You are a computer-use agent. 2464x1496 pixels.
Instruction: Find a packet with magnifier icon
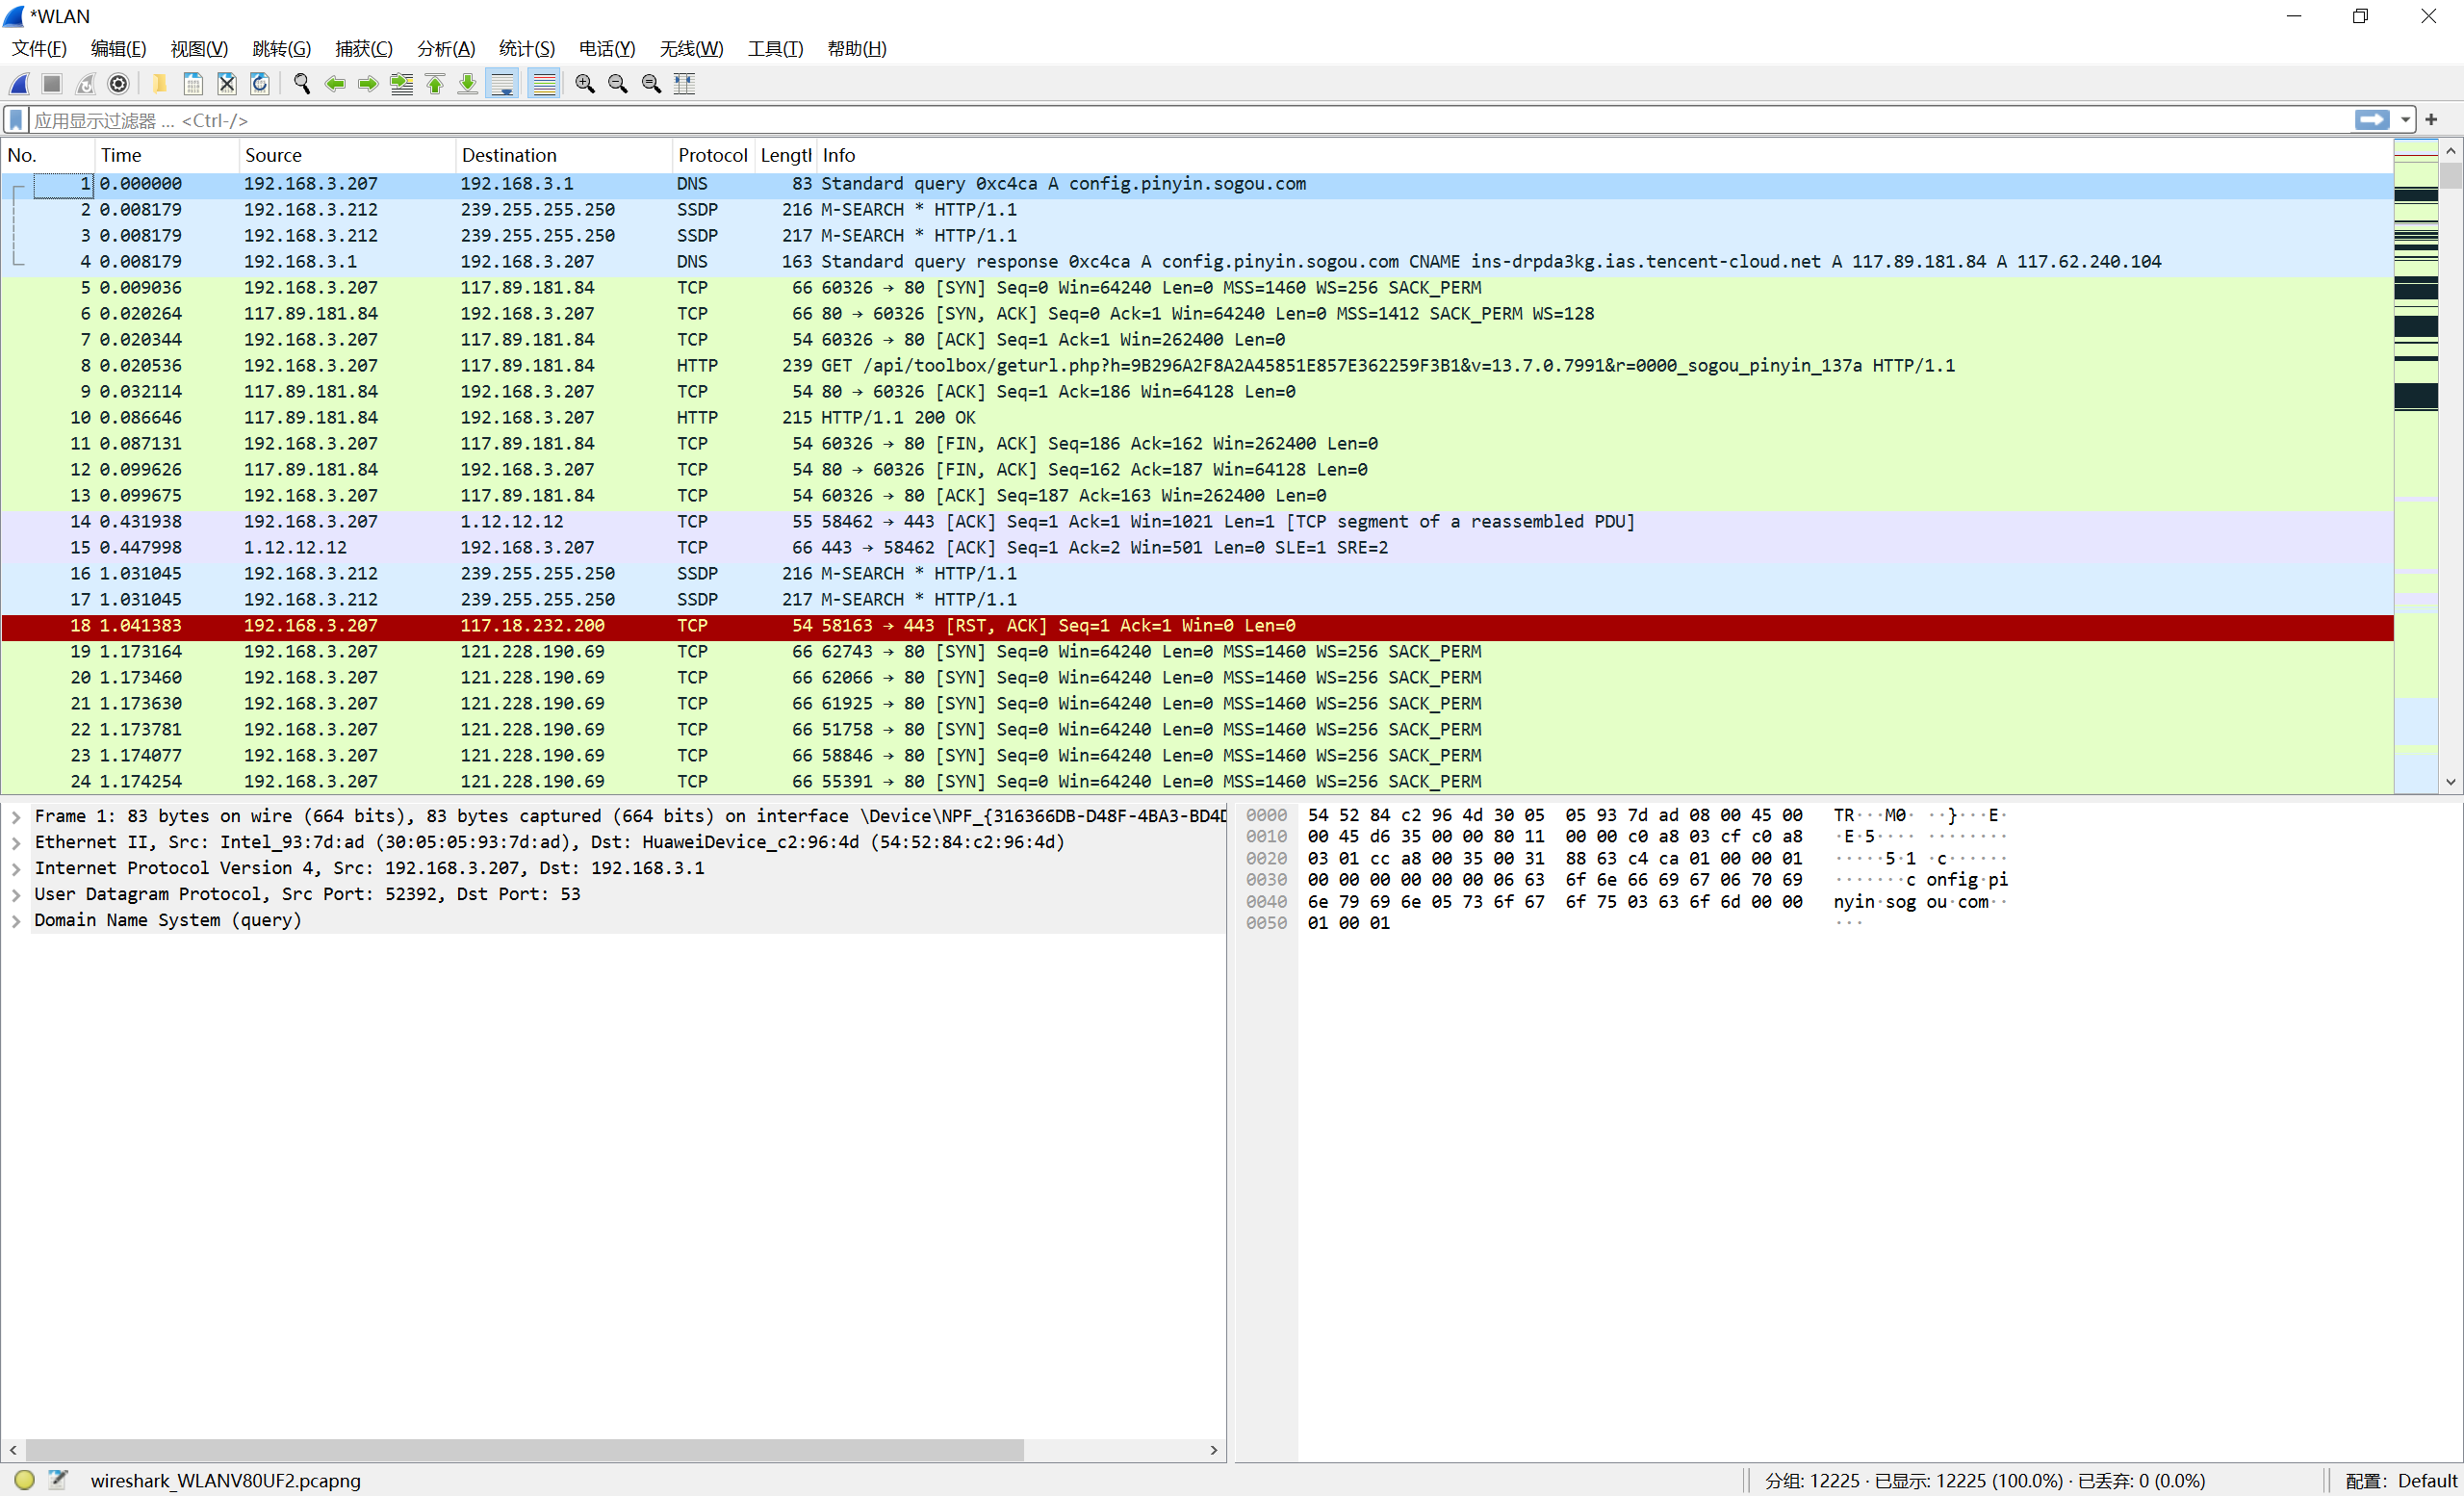(x=302, y=84)
